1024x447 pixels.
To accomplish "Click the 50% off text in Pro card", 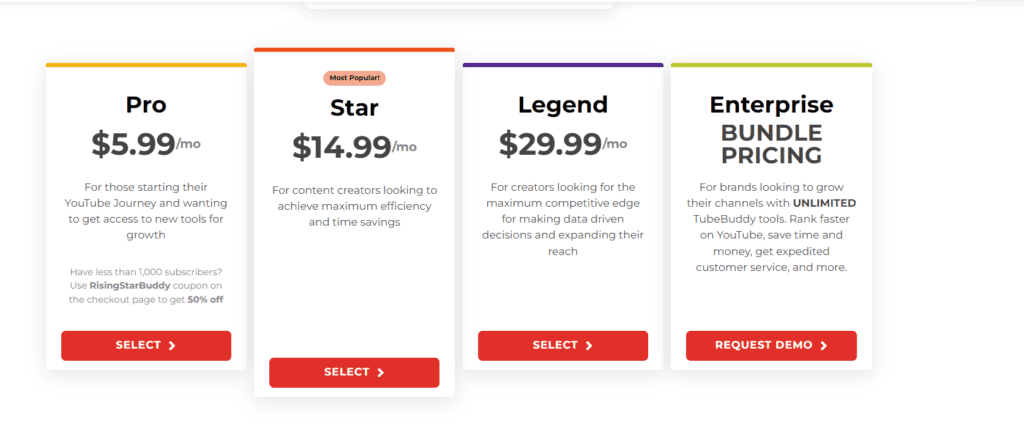I will [205, 299].
